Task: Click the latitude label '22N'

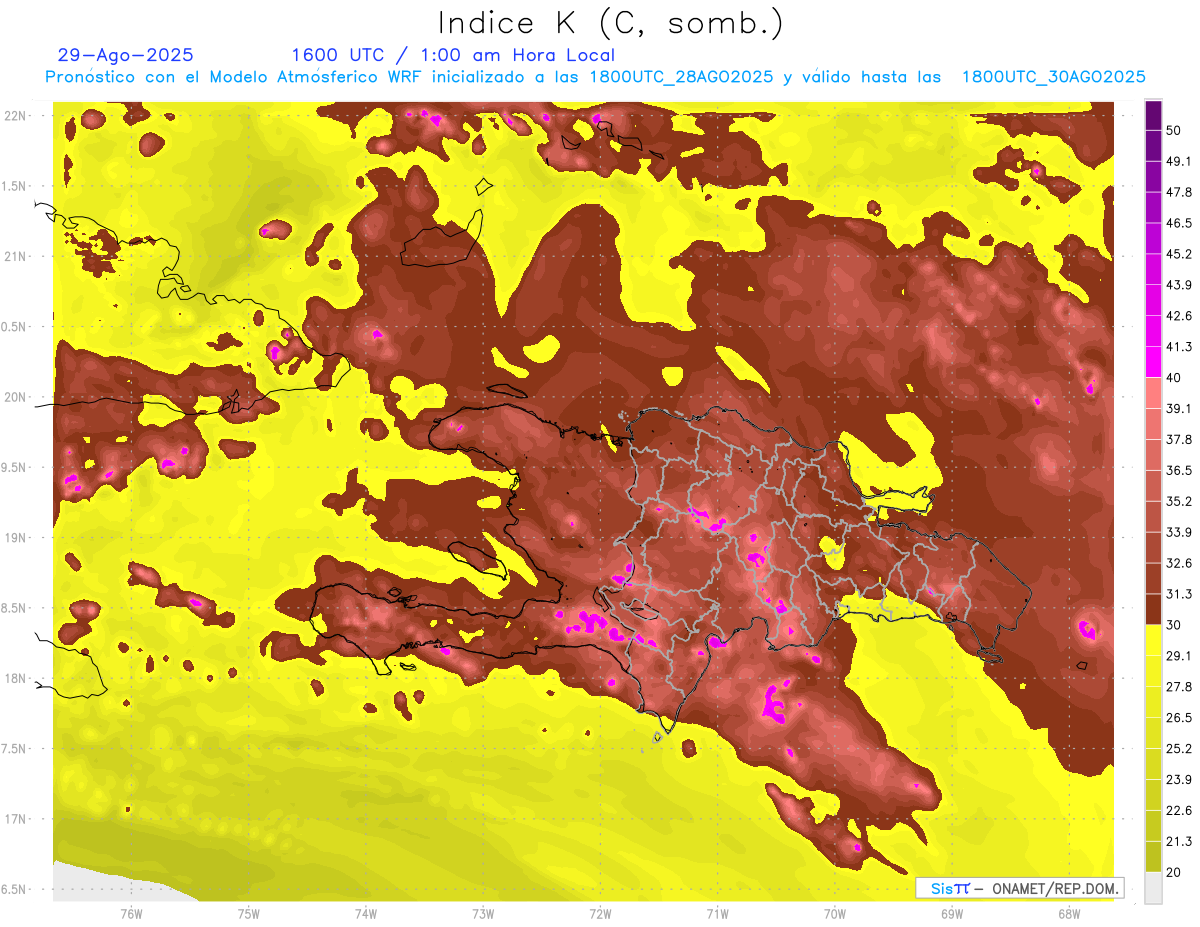Action: (17, 116)
